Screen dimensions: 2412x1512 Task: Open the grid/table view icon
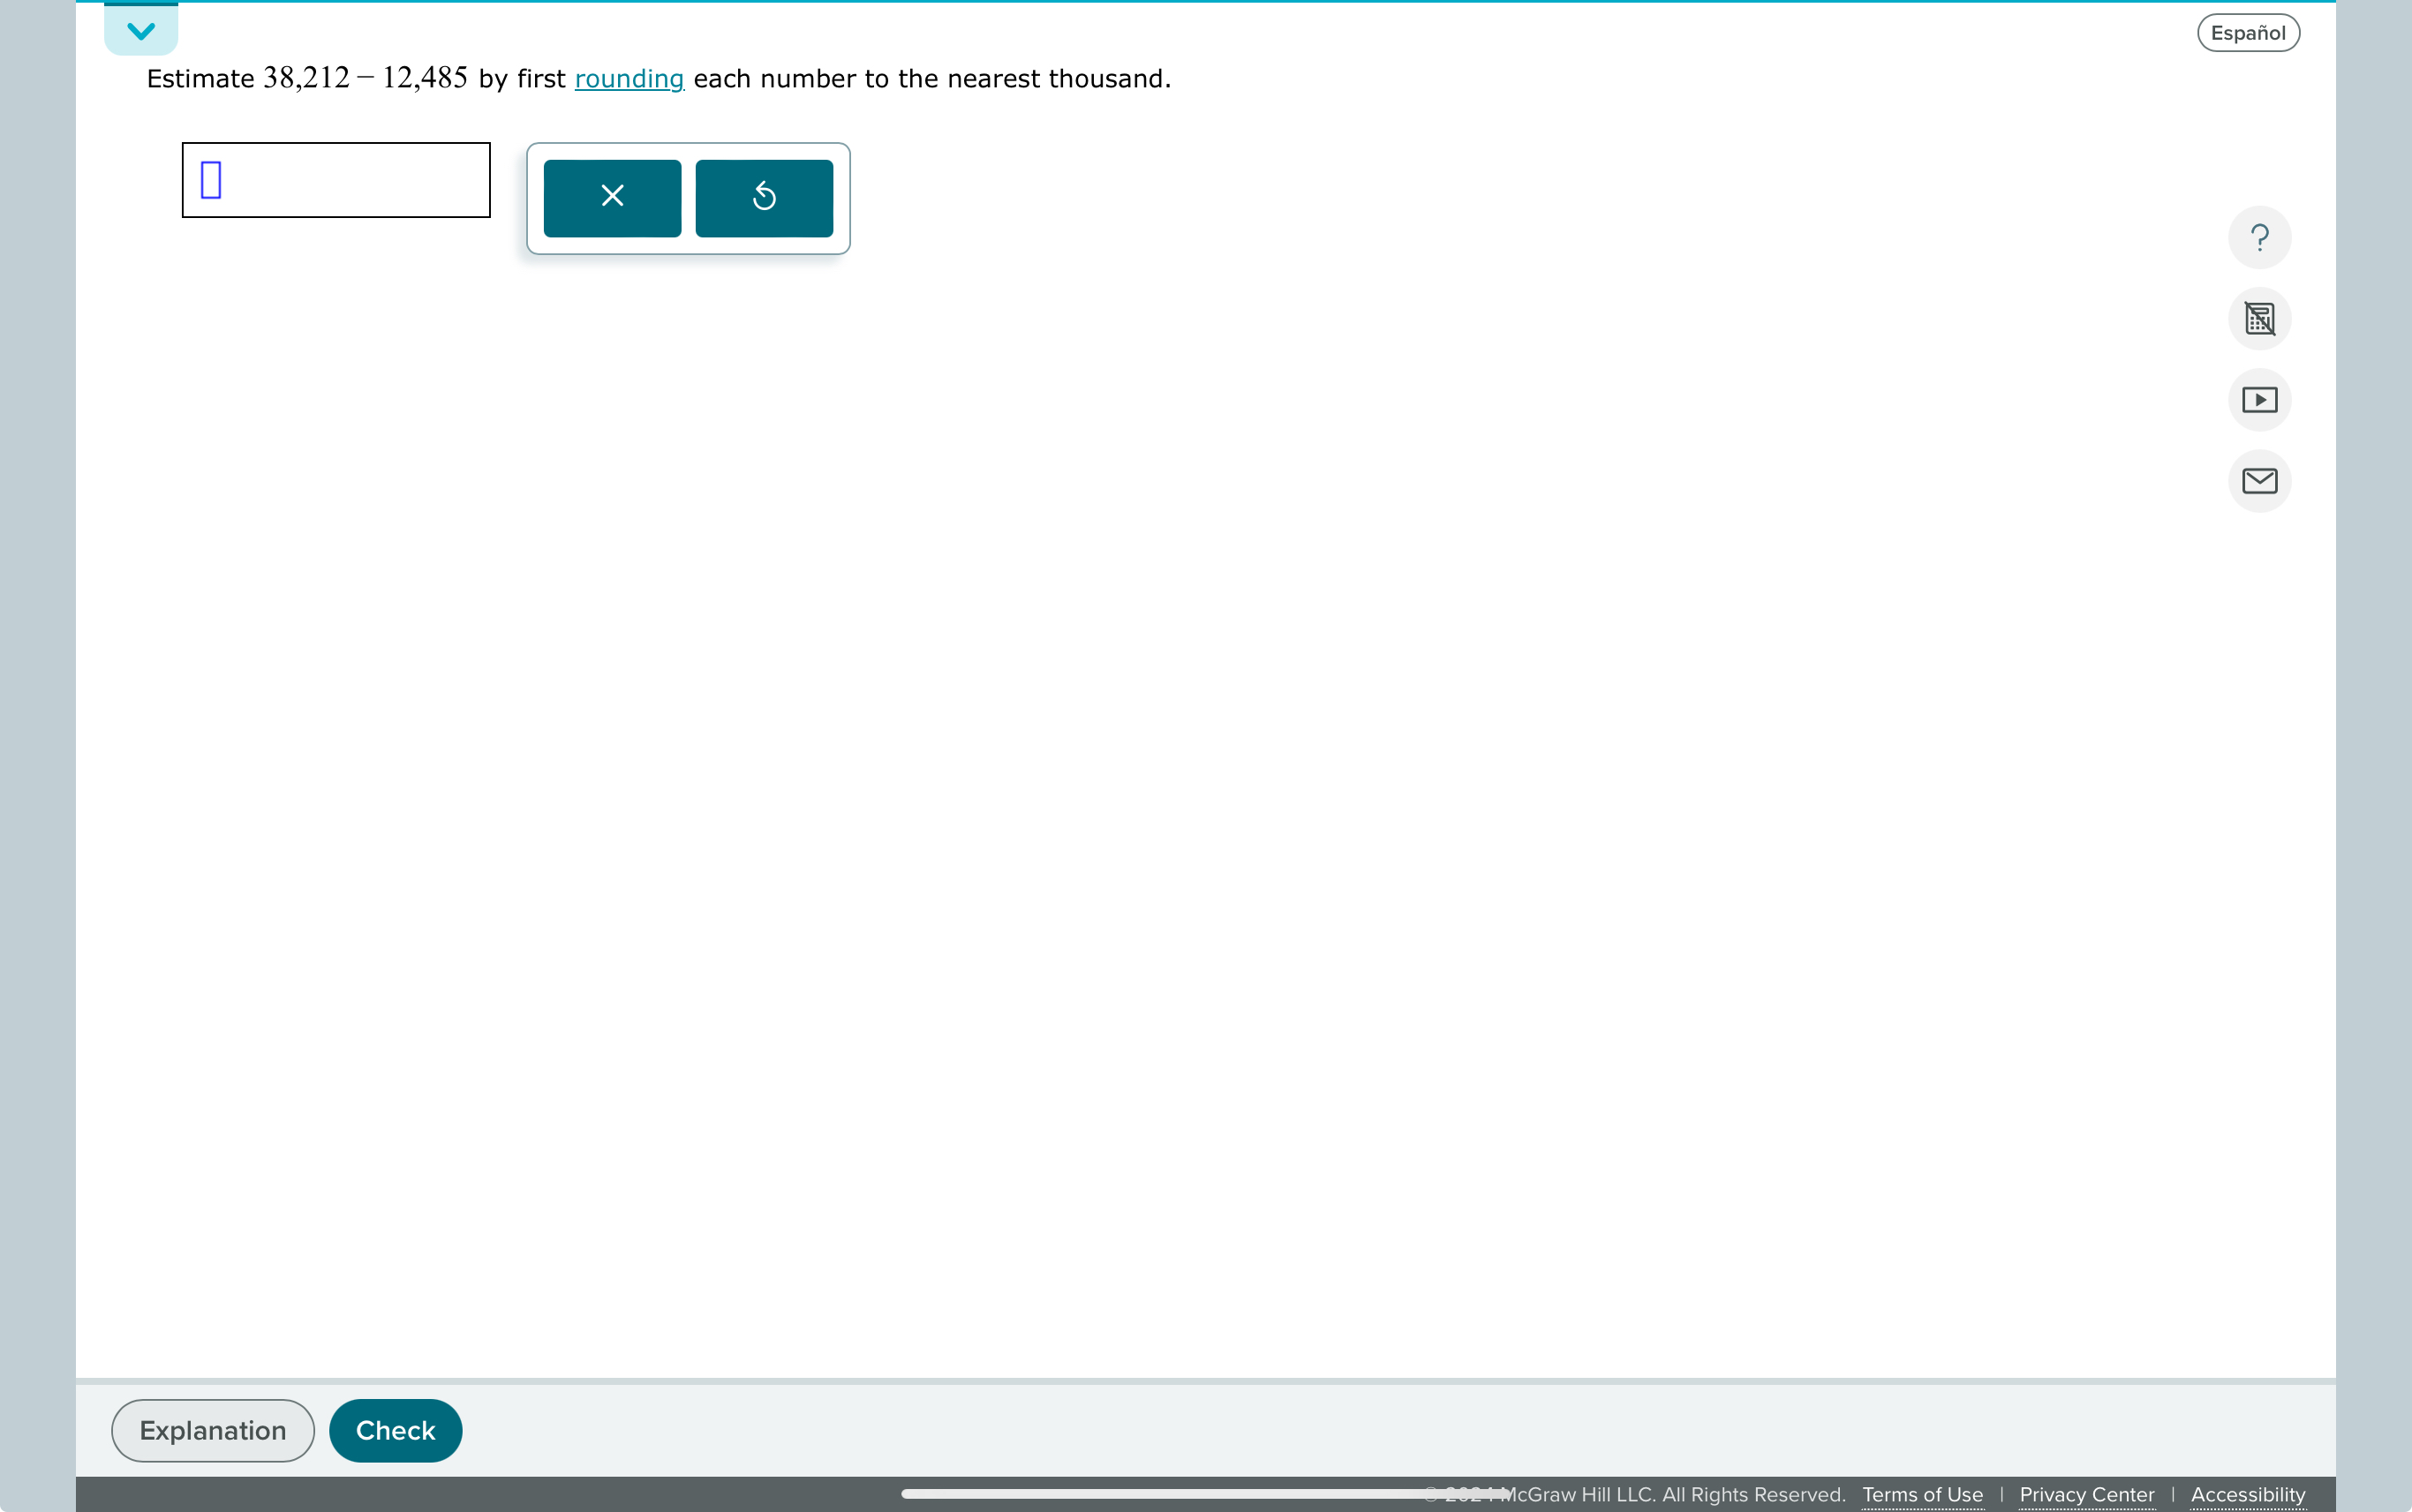[2258, 317]
